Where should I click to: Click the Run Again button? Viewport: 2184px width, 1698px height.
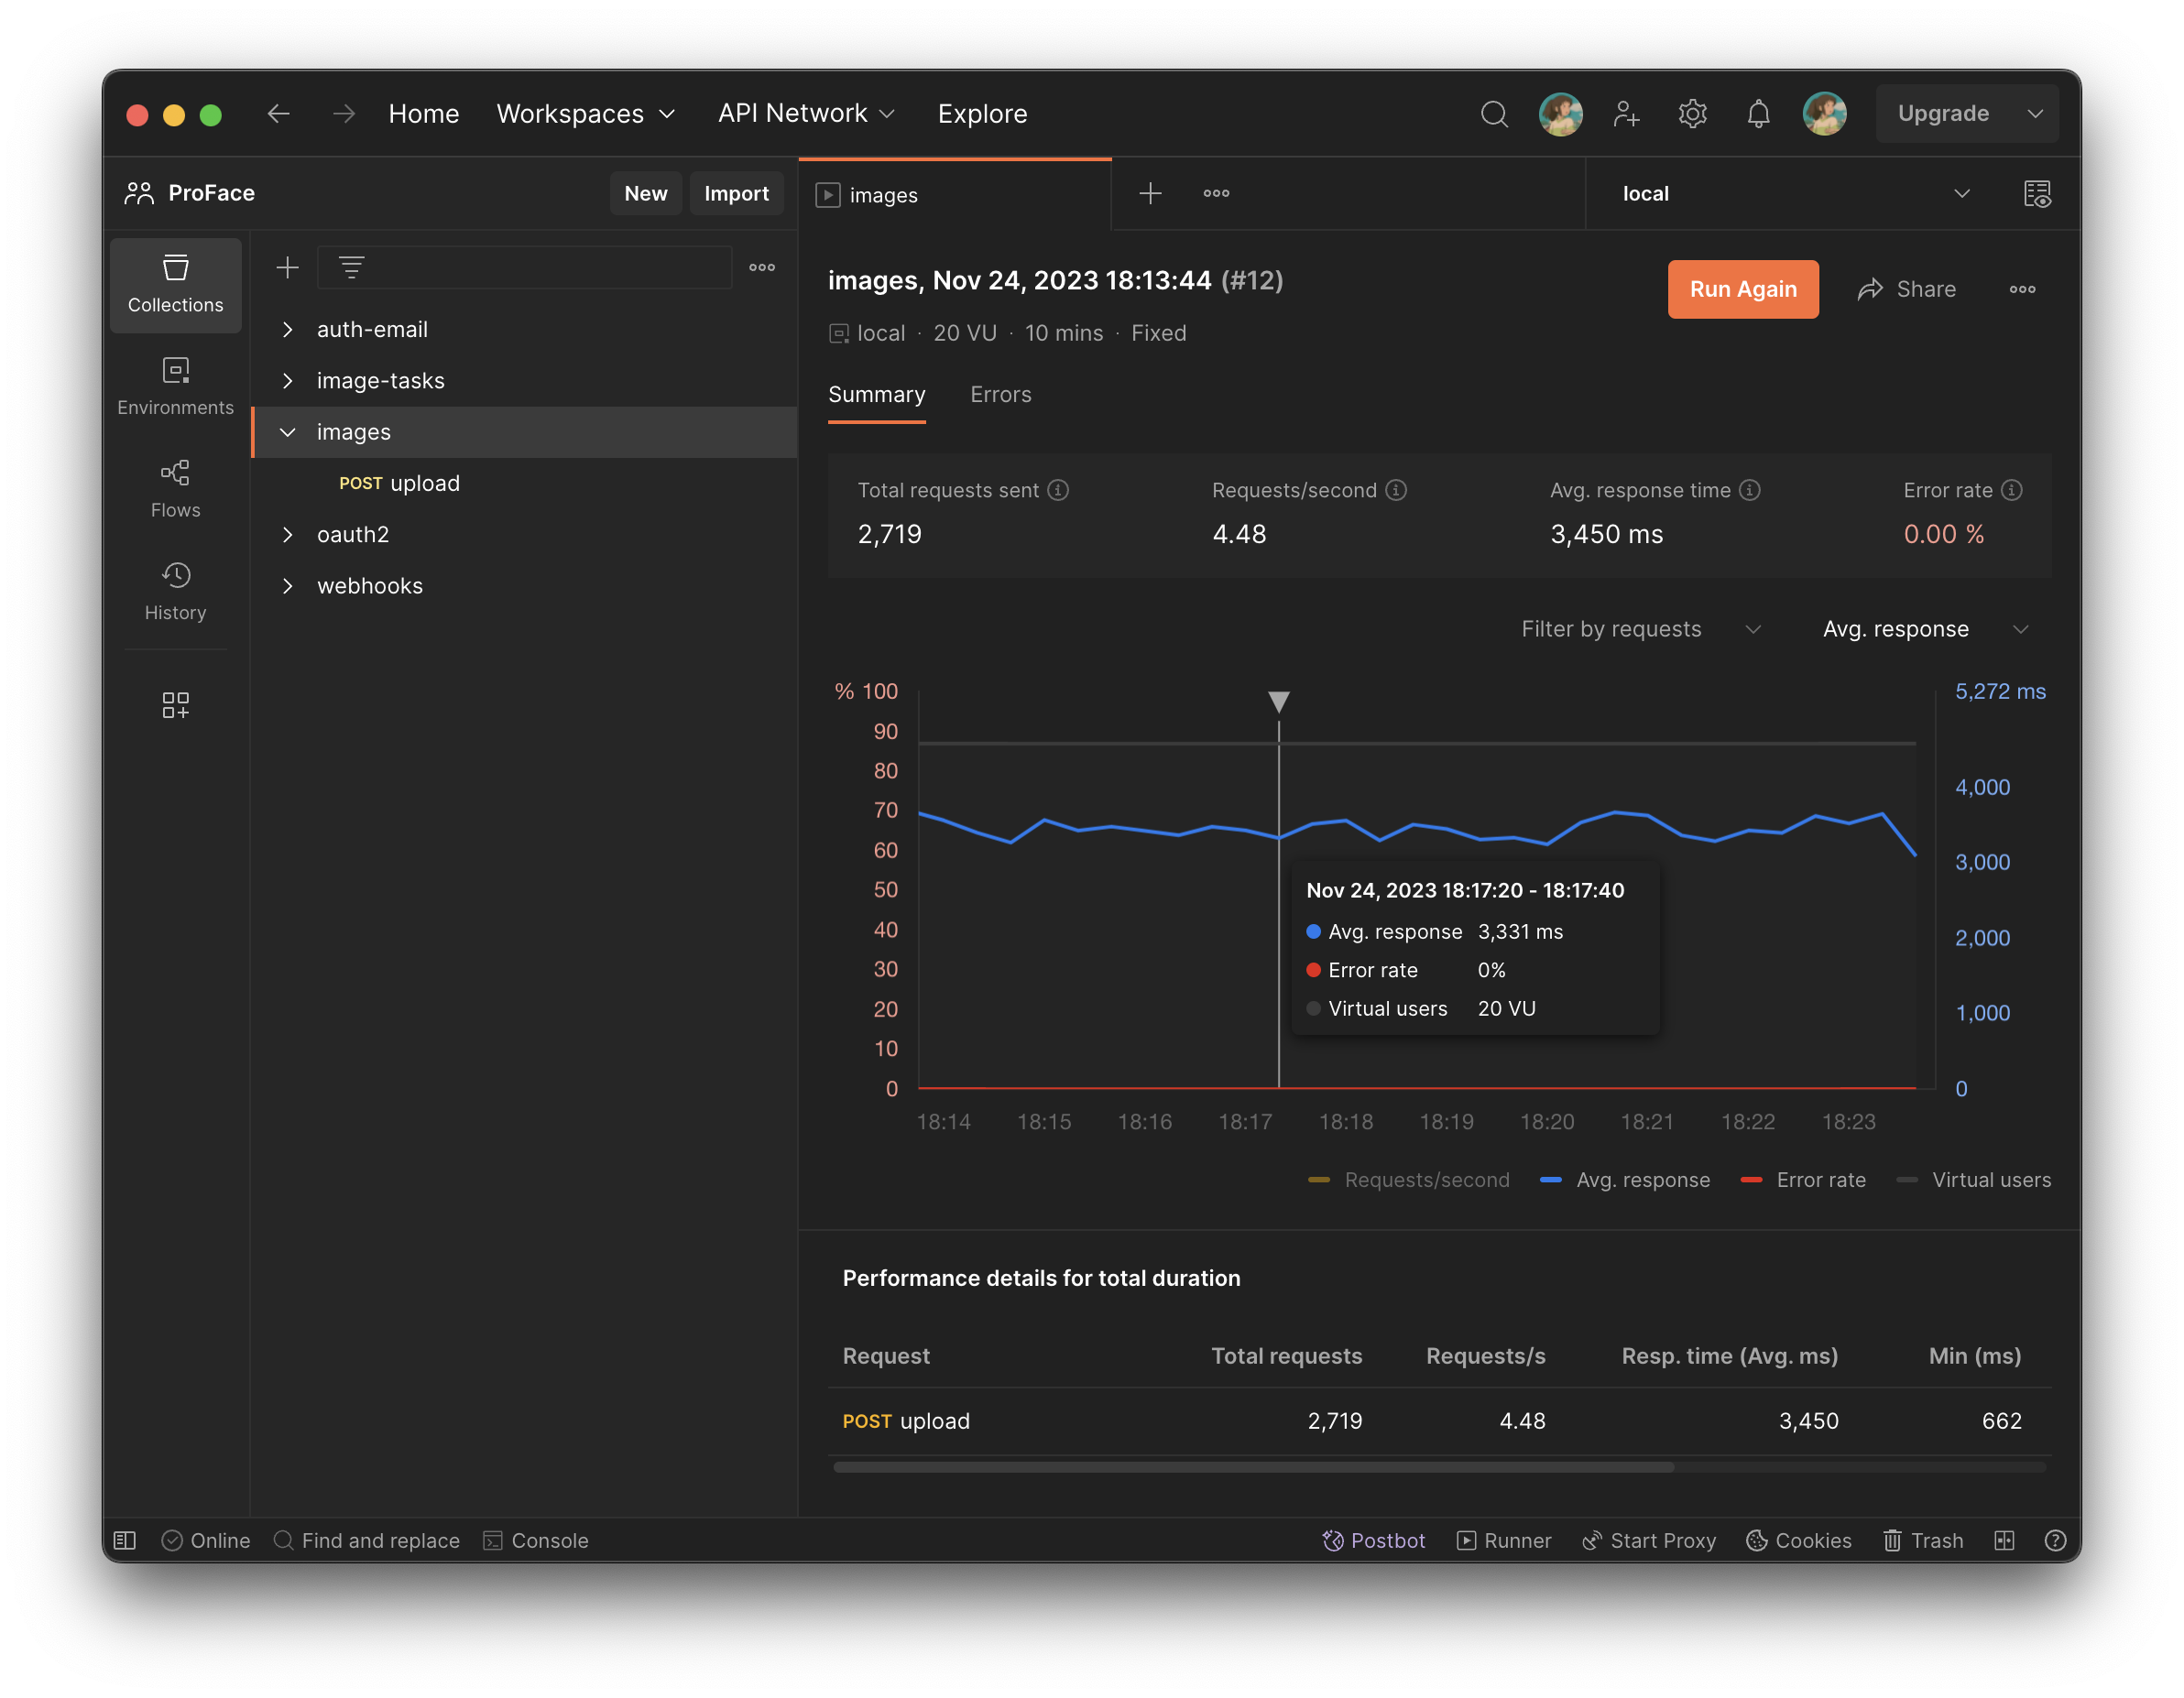pyautogui.click(x=1742, y=289)
